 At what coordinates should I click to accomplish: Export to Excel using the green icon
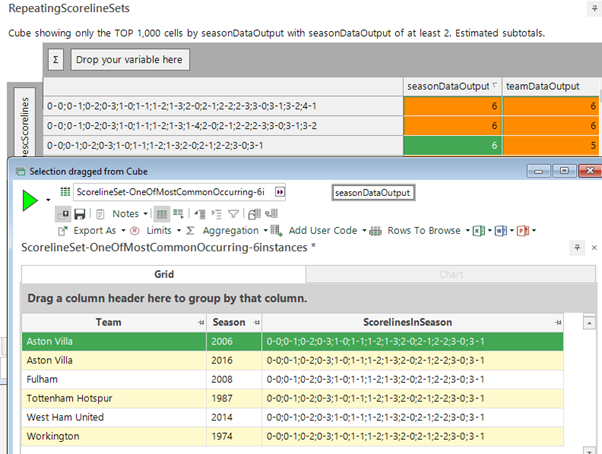point(478,231)
